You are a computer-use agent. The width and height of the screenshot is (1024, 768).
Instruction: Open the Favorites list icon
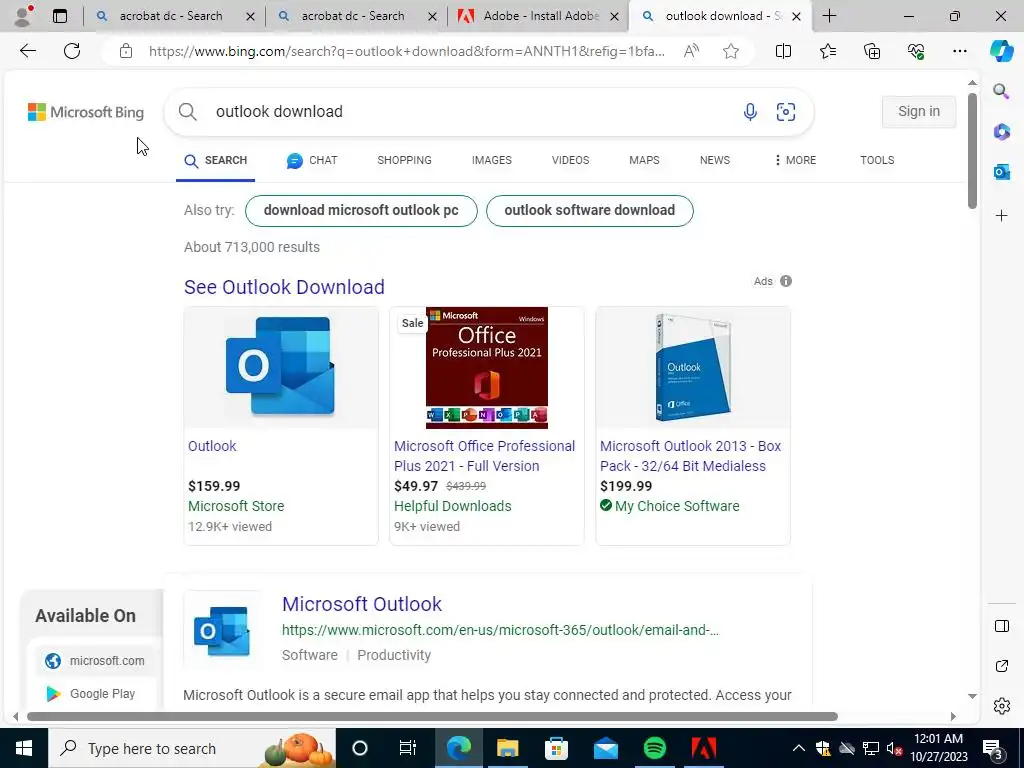[x=827, y=51]
